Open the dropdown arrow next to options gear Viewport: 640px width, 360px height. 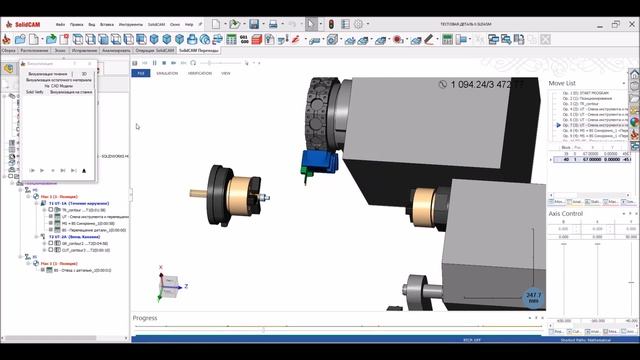(x=368, y=24)
